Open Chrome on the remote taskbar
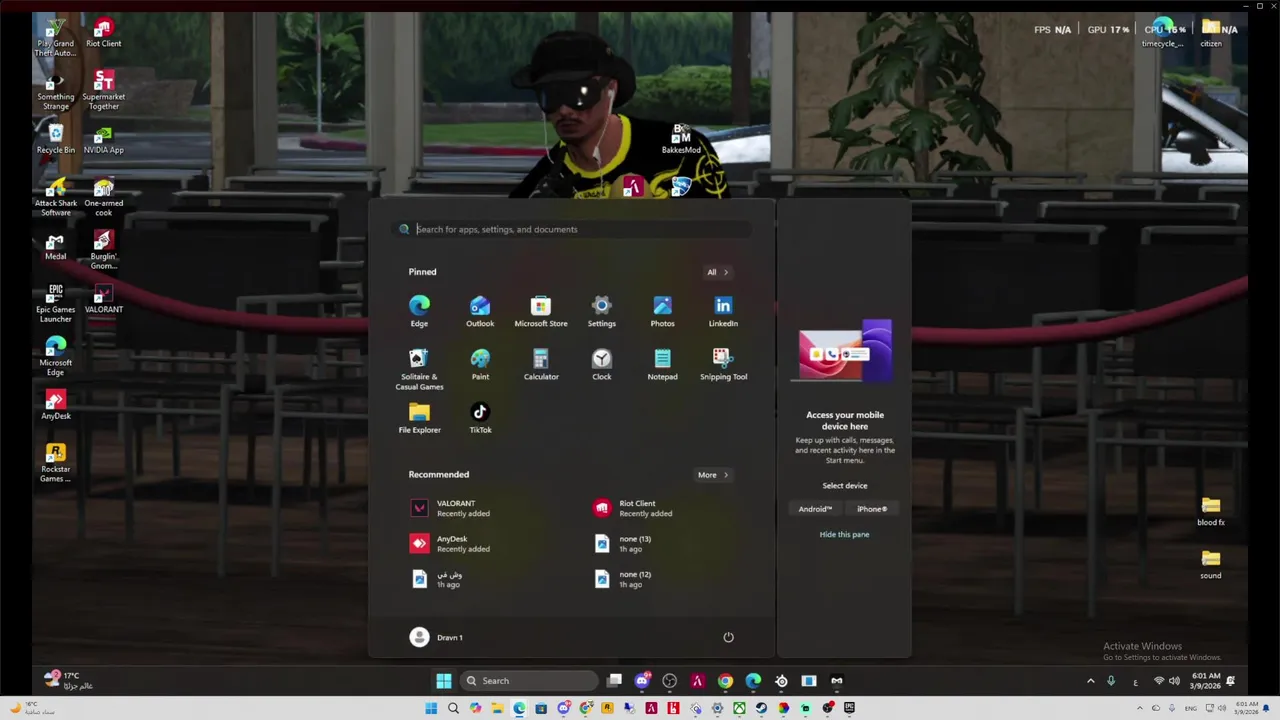This screenshot has height=720, width=1280. point(725,681)
